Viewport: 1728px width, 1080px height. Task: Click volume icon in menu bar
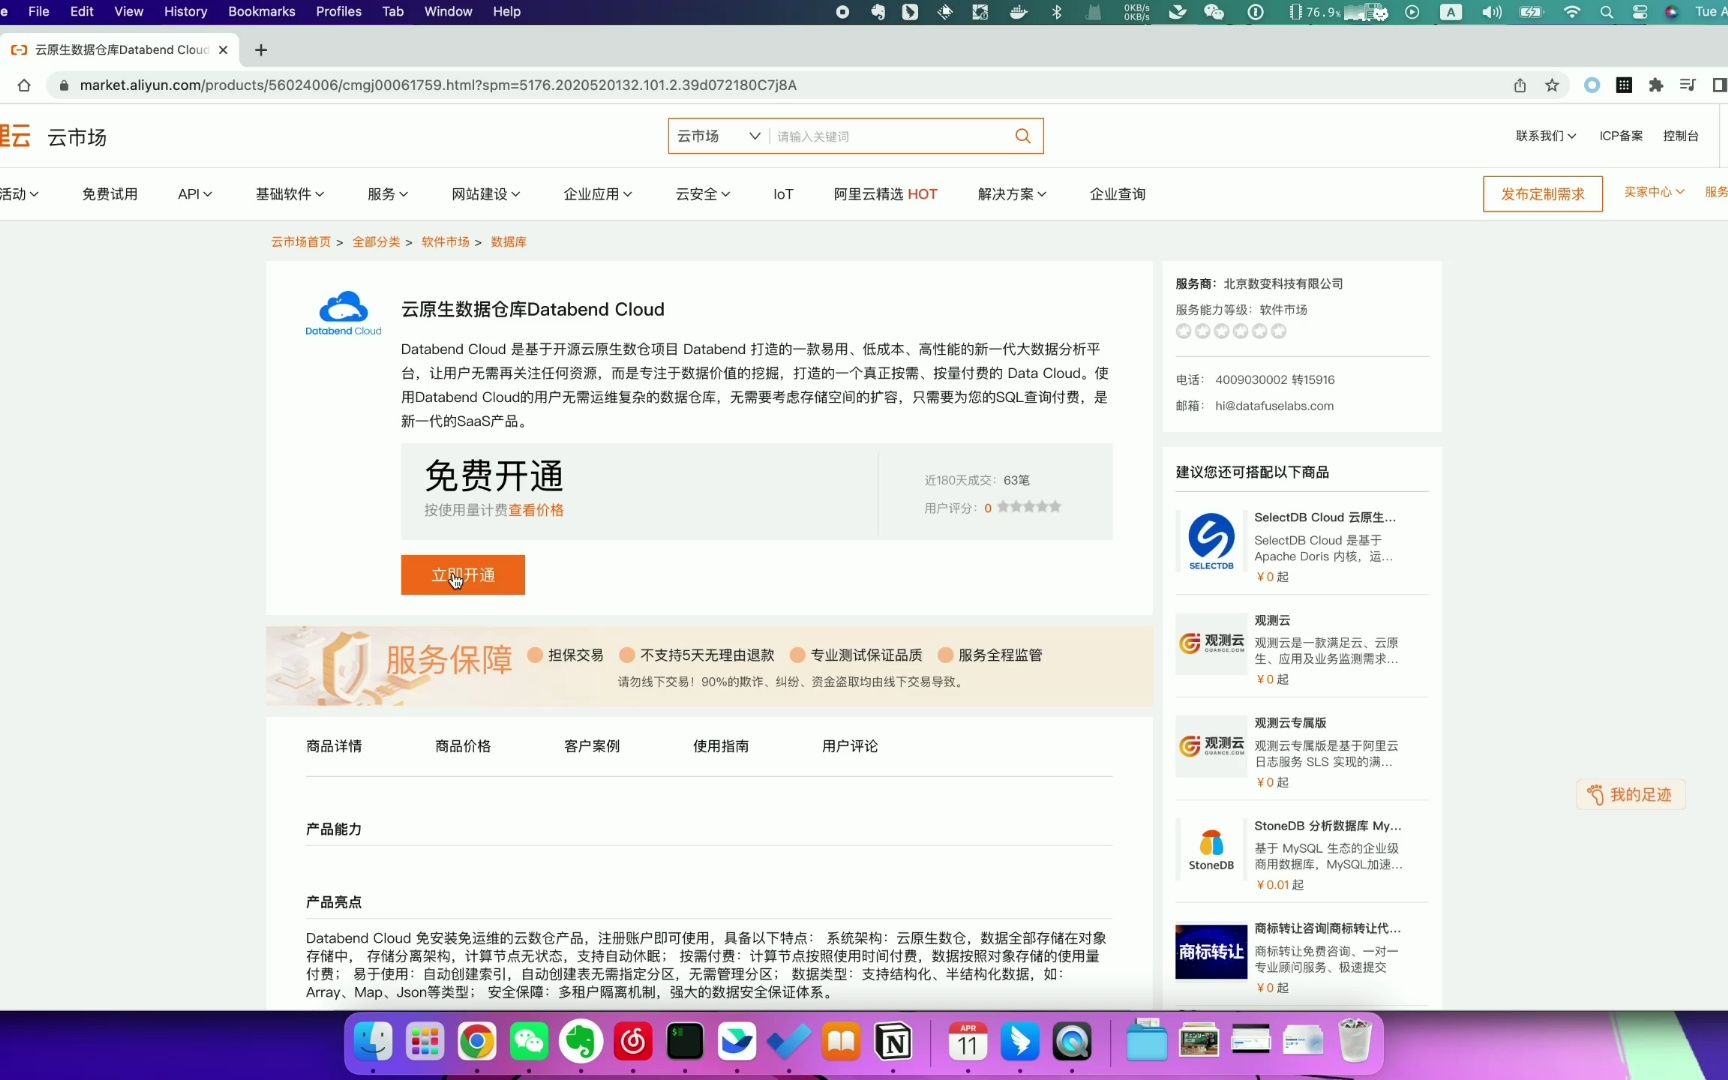point(1491,12)
